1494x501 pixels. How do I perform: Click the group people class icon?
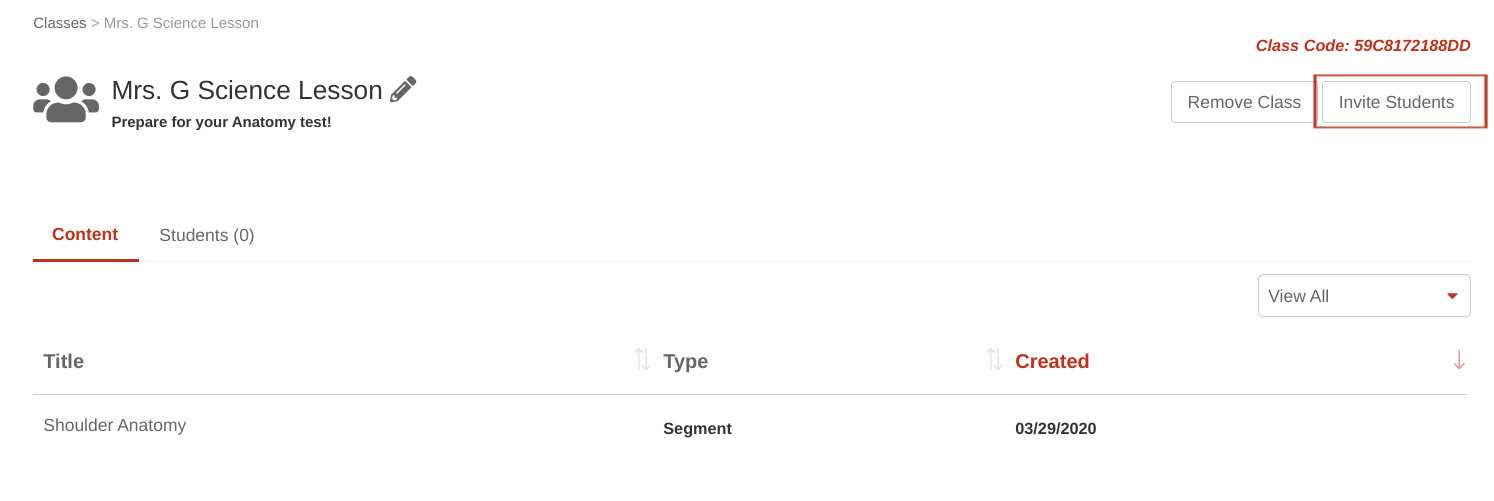coord(66,99)
